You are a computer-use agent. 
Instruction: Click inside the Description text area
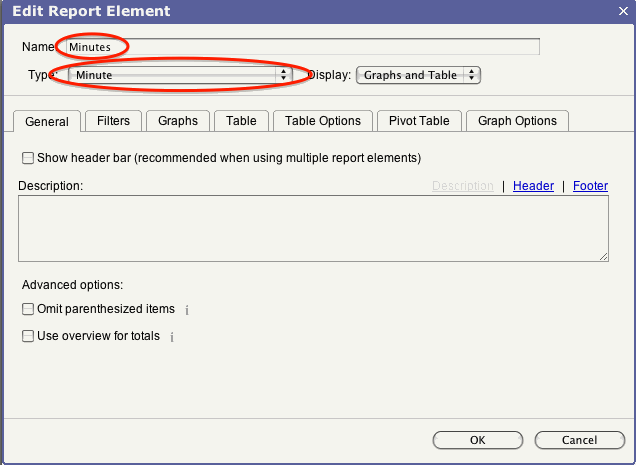coord(313,229)
